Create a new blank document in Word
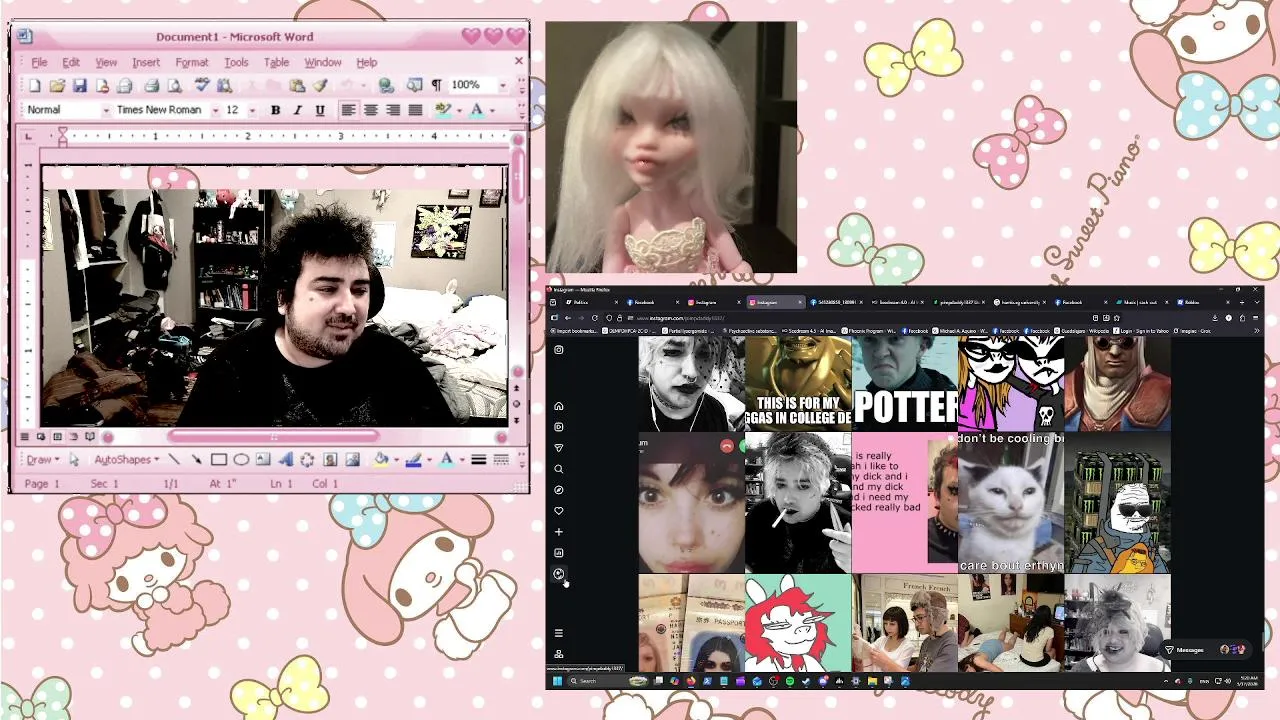This screenshot has width=1280, height=720. 35,86
